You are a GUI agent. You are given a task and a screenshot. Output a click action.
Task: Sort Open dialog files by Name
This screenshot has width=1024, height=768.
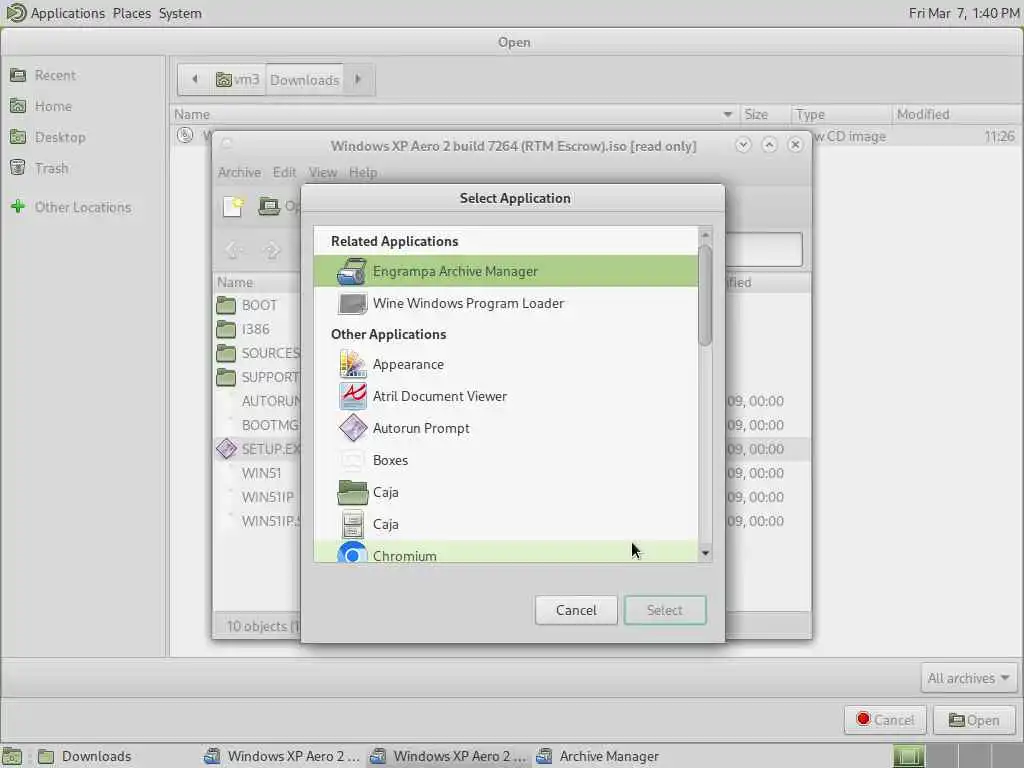pos(454,114)
